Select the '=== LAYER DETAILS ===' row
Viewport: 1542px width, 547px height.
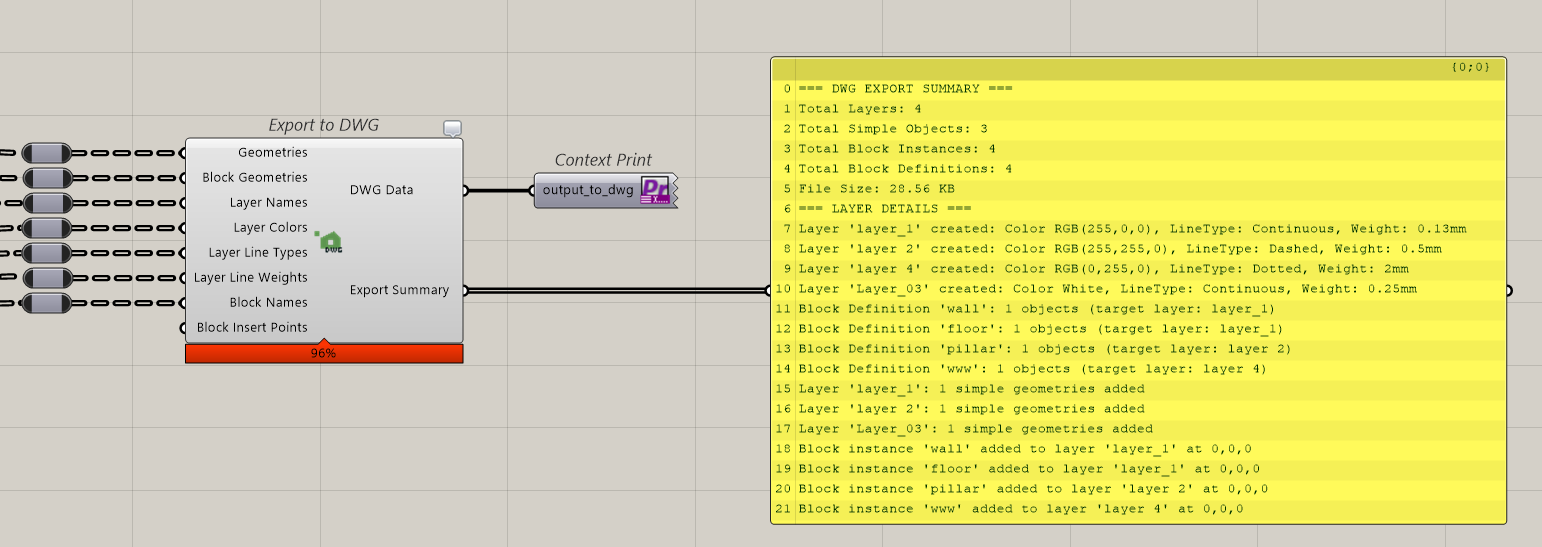pyautogui.click(x=1139, y=209)
